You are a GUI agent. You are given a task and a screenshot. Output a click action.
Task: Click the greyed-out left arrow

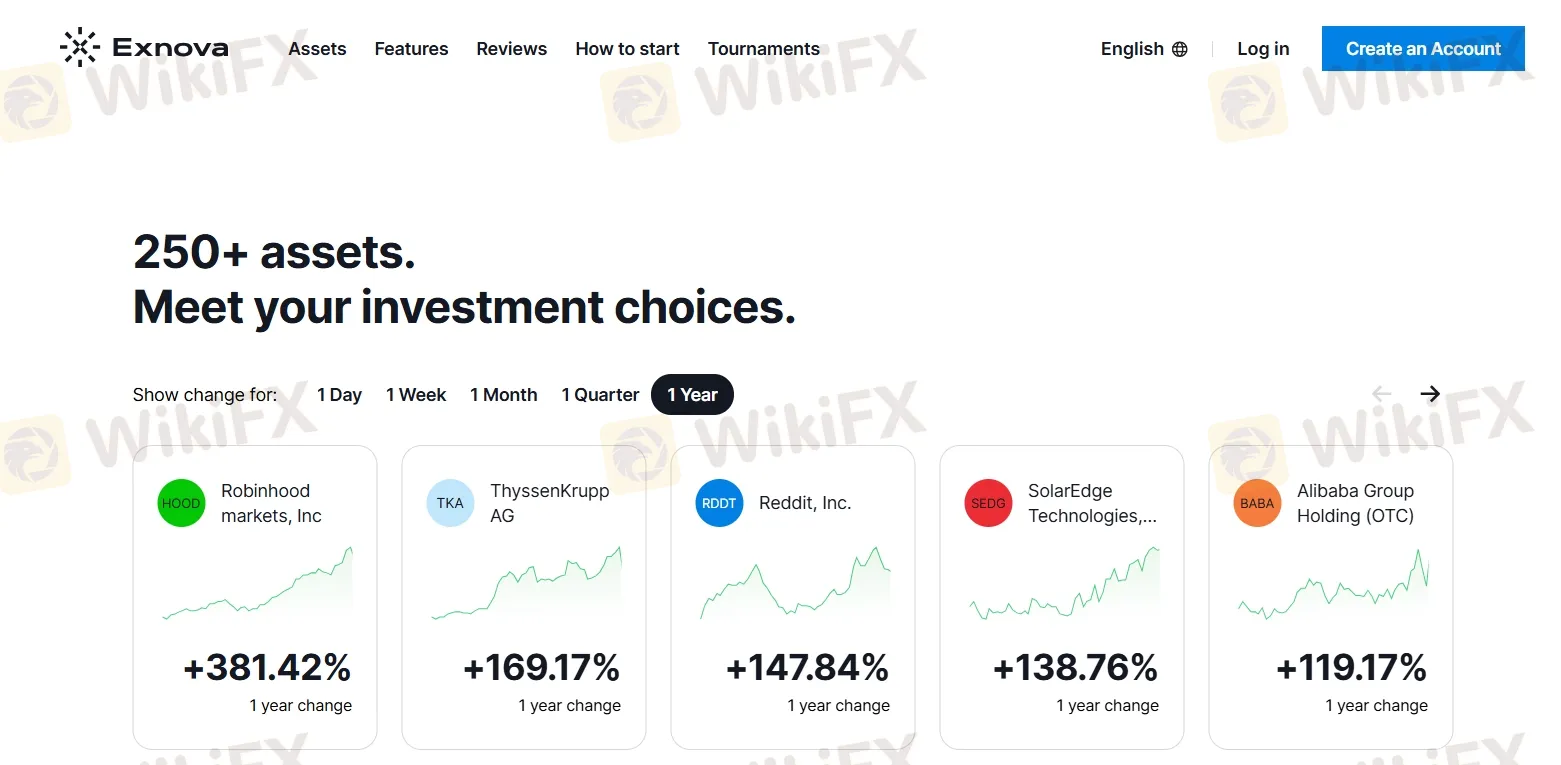(x=1382, y=394)
